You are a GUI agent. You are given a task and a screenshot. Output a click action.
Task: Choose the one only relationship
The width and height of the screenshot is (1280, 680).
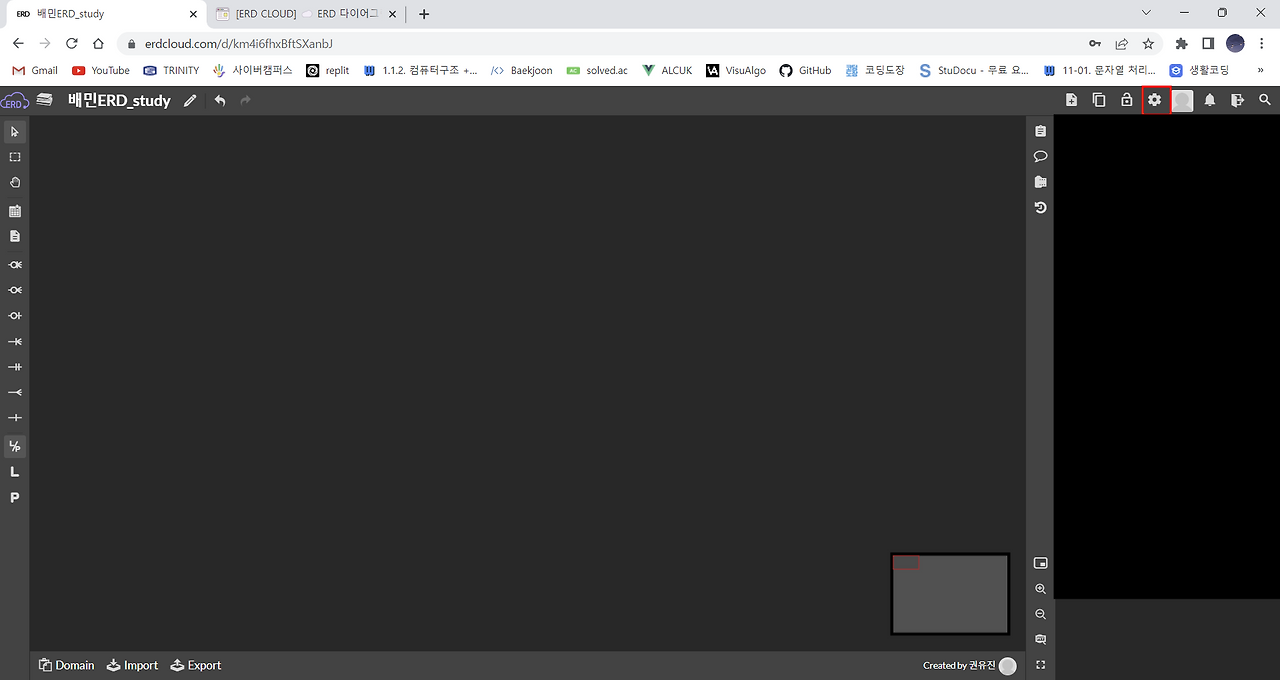point(15,367)
